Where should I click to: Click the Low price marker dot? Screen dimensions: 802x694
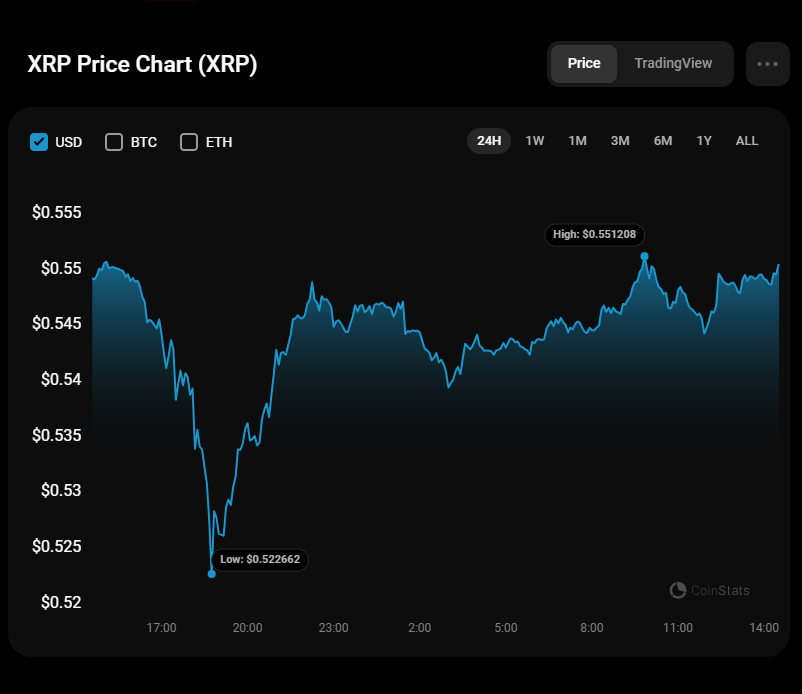[x=211, y=574]
